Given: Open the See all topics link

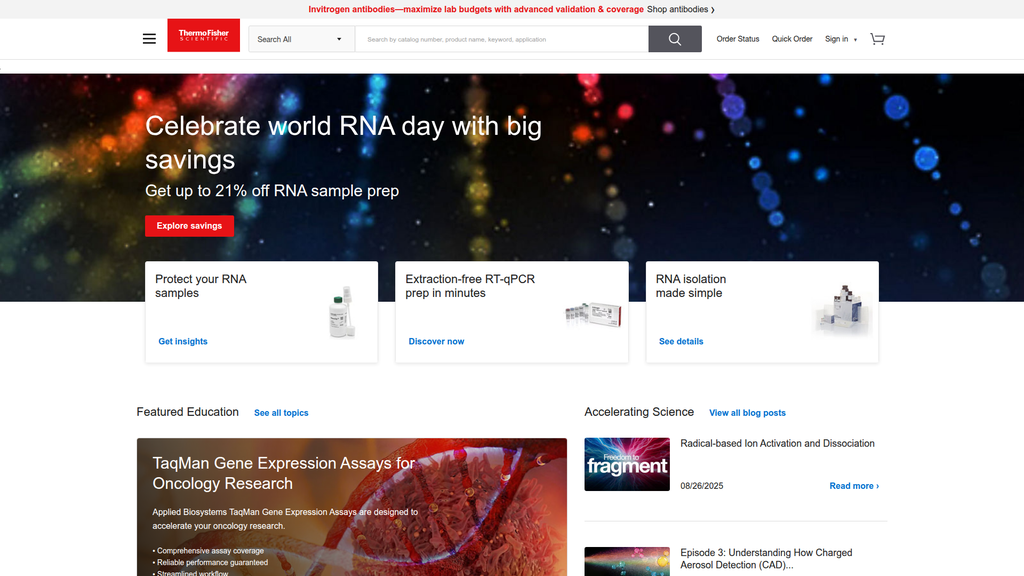Looking at the screenshot, I should pyautogui.click(x=281, y=413).
